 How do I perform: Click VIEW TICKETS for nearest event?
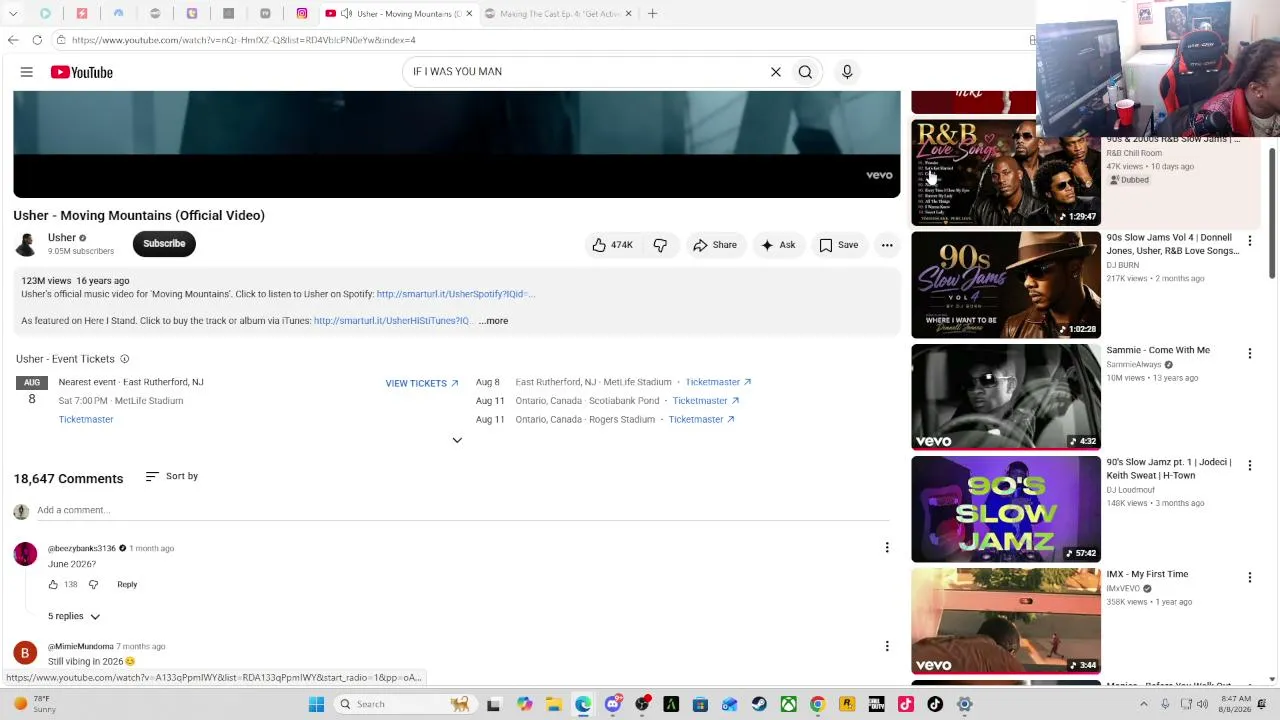click(x=422, y=383)
